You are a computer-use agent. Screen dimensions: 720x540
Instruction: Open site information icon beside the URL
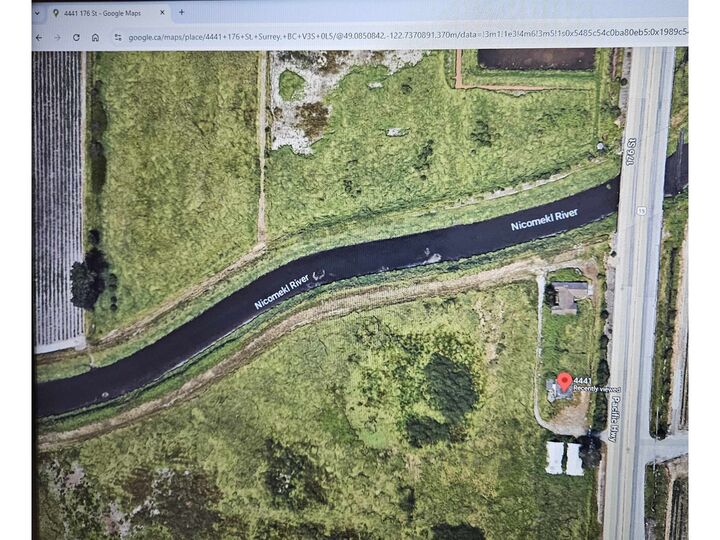117,37
